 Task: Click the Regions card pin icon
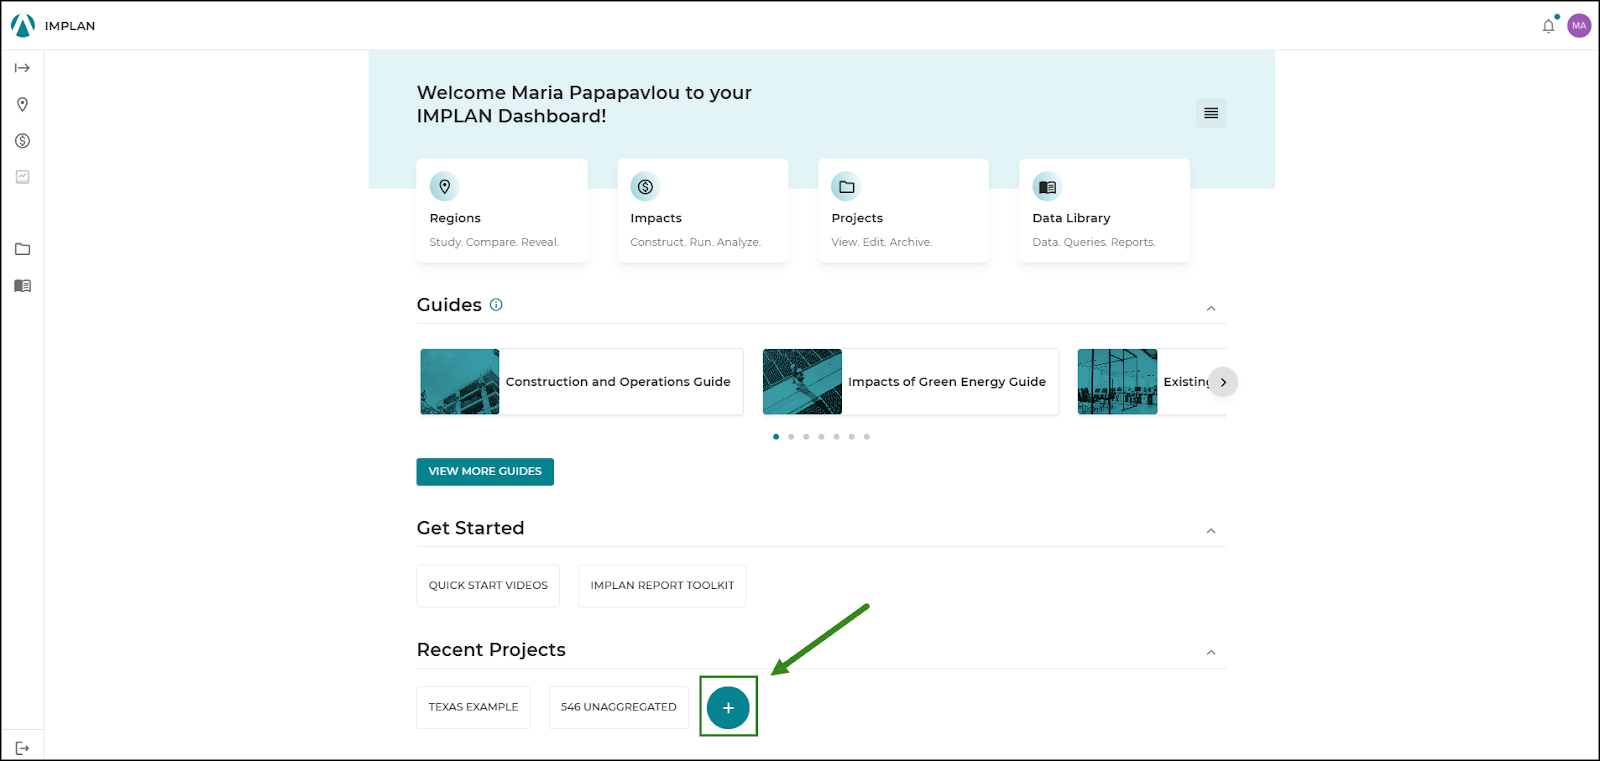(445, 187)
